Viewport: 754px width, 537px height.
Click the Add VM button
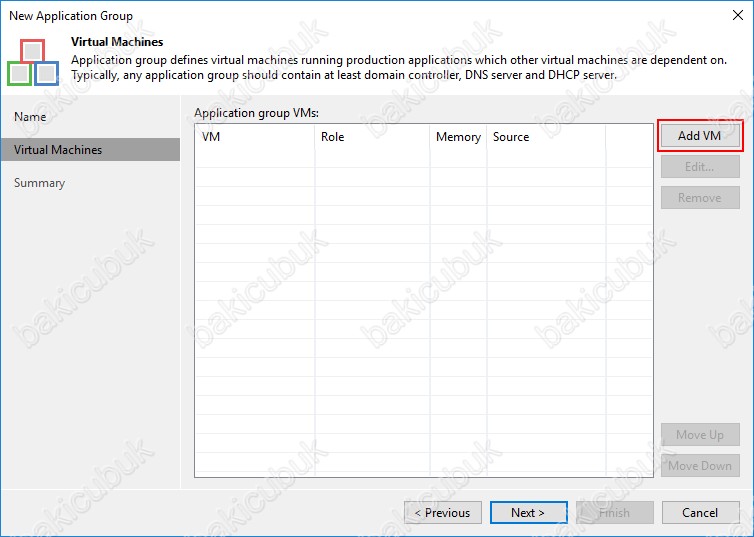[700, 136]
